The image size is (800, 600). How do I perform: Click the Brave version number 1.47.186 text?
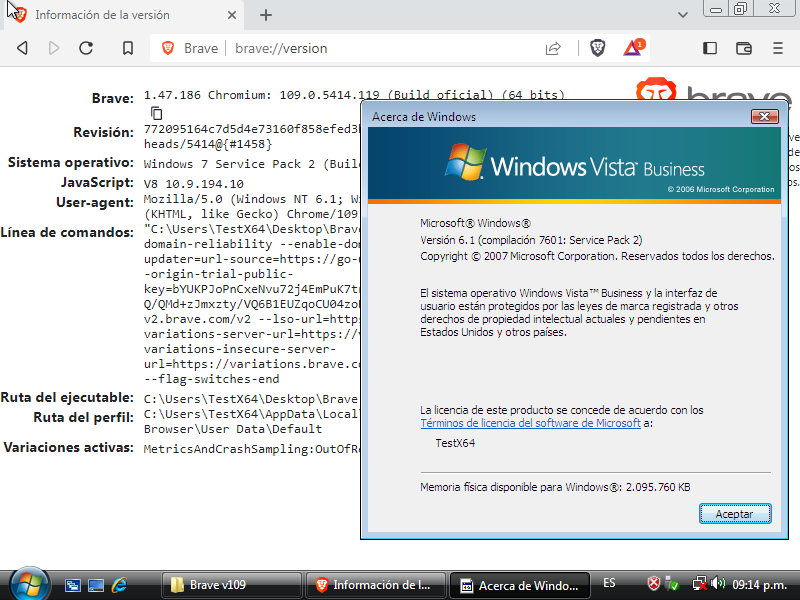coord(172,95)
